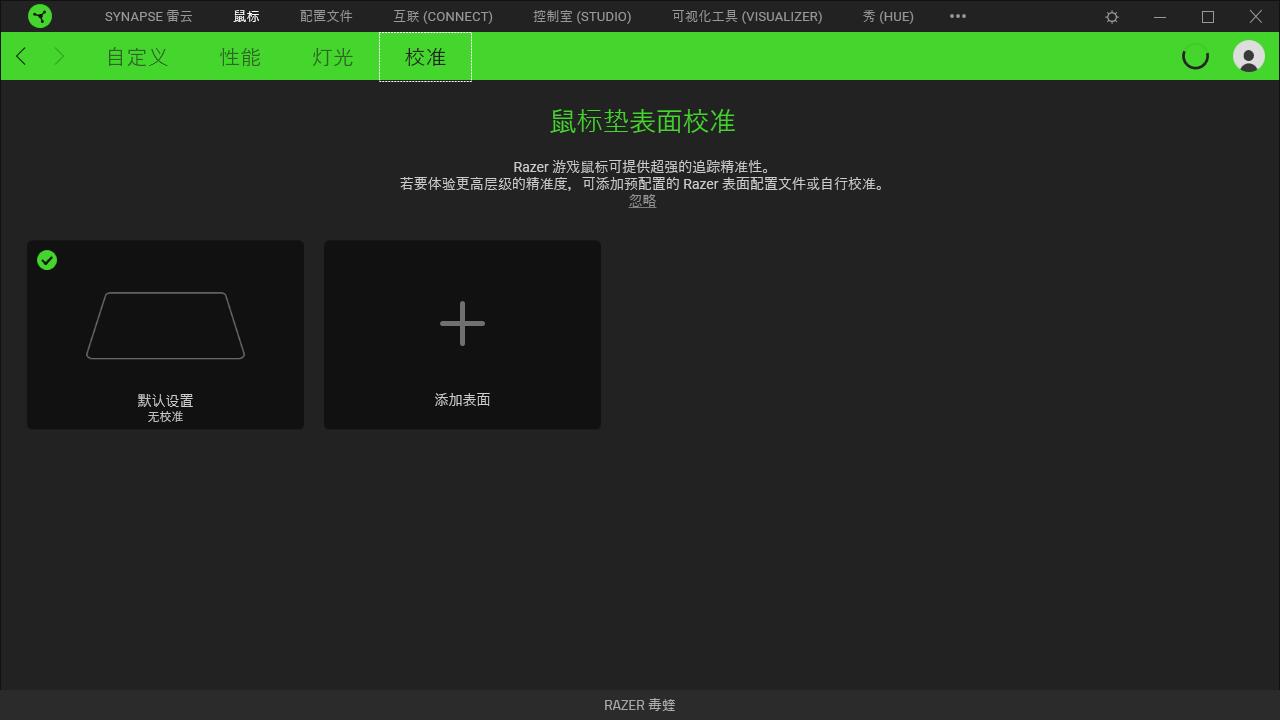
Task: Expand the 配置文件 menu
Action: [x=326, y=16]
